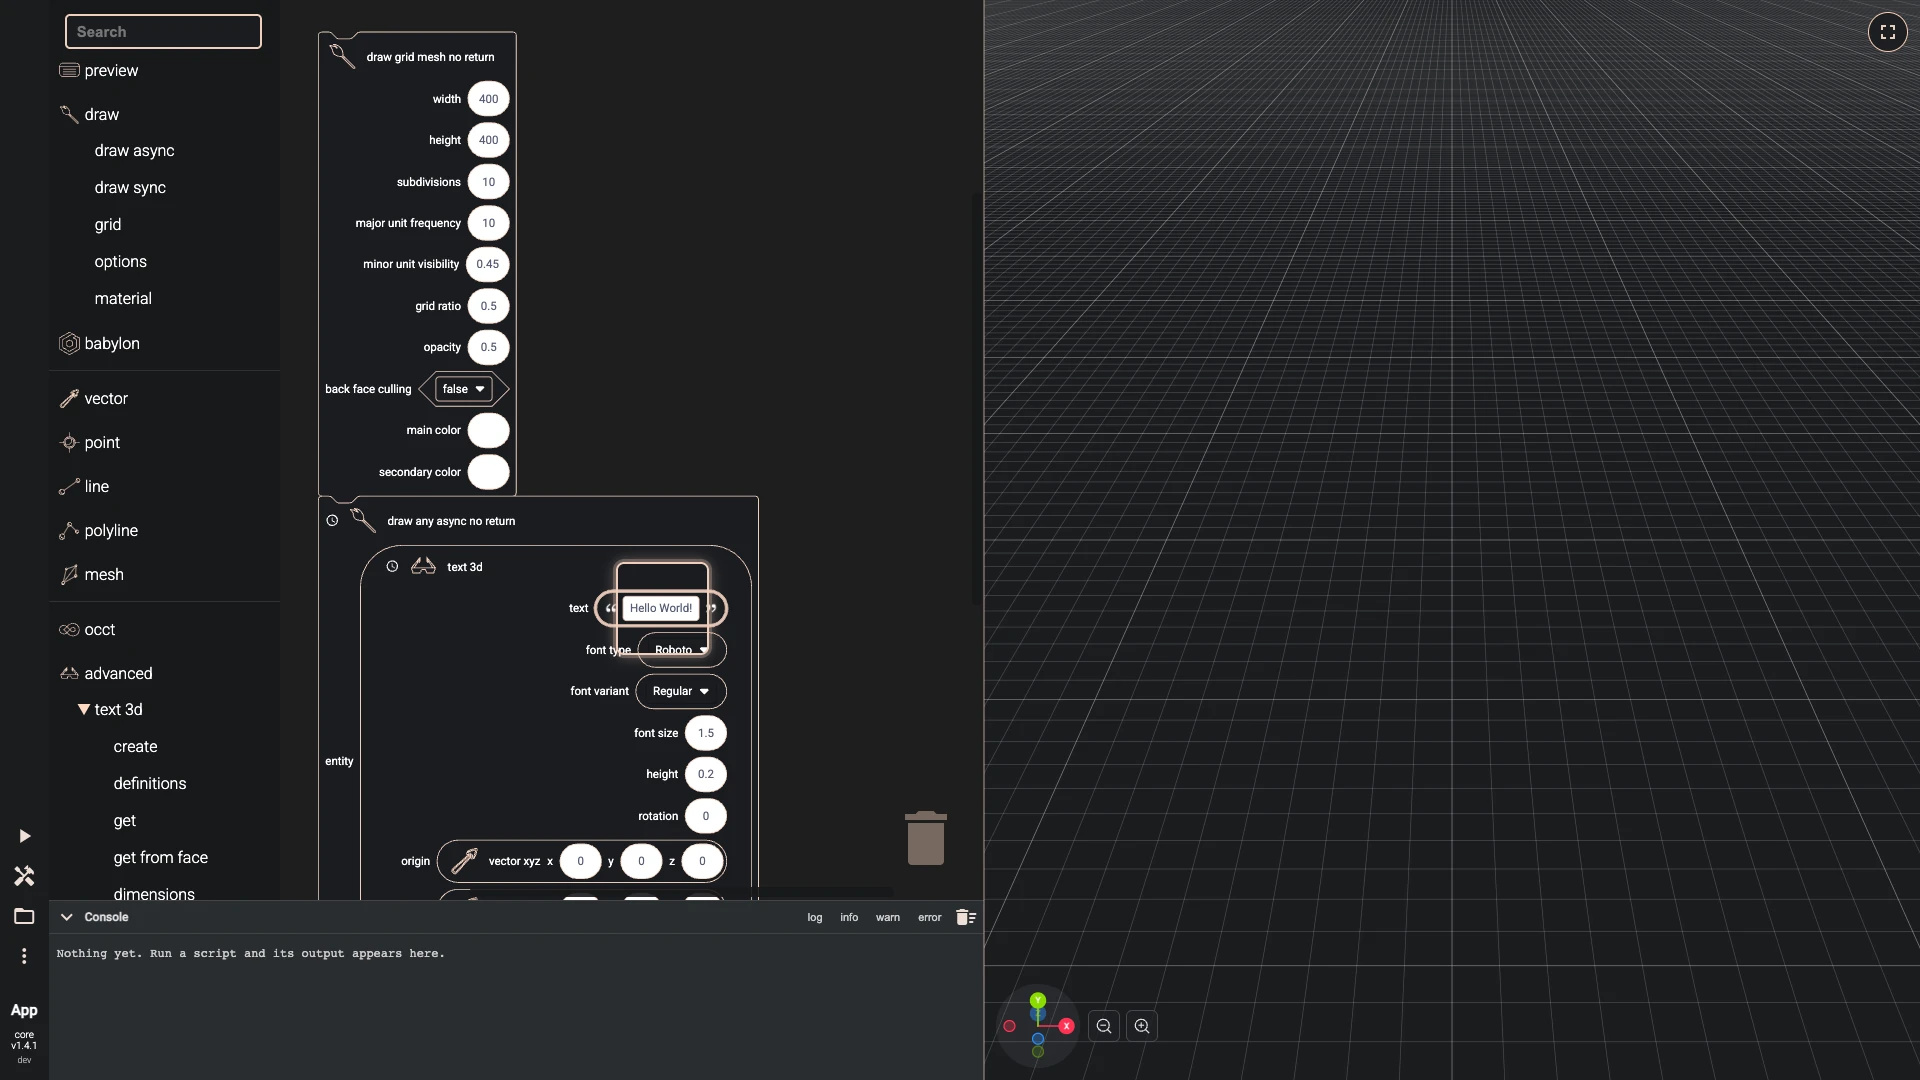The height and width of the screenshot is (1080, 1920).
Task: Open the three-dot more menu
Action: [24, 956]
